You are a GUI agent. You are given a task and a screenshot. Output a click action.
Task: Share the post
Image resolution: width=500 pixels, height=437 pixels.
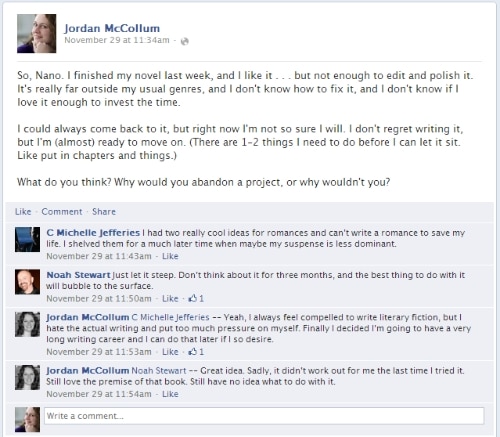tap(104, 212)
